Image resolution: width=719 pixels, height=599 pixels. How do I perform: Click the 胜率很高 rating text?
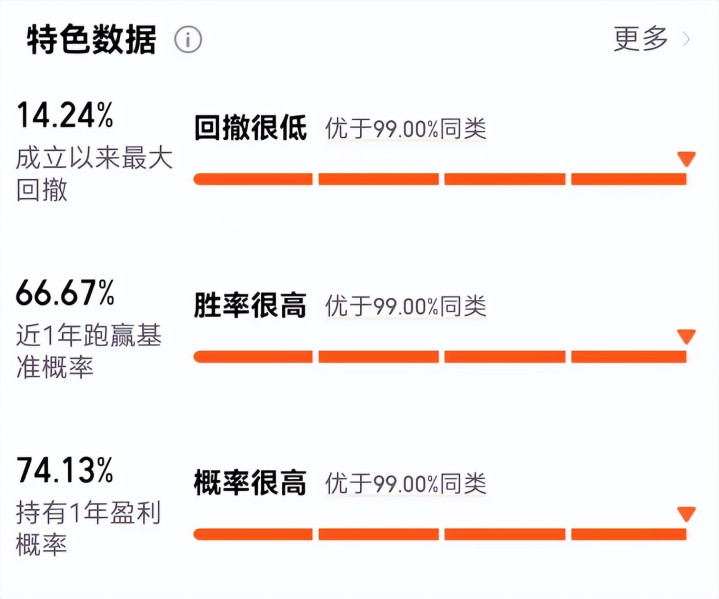[x=250, y=306]
